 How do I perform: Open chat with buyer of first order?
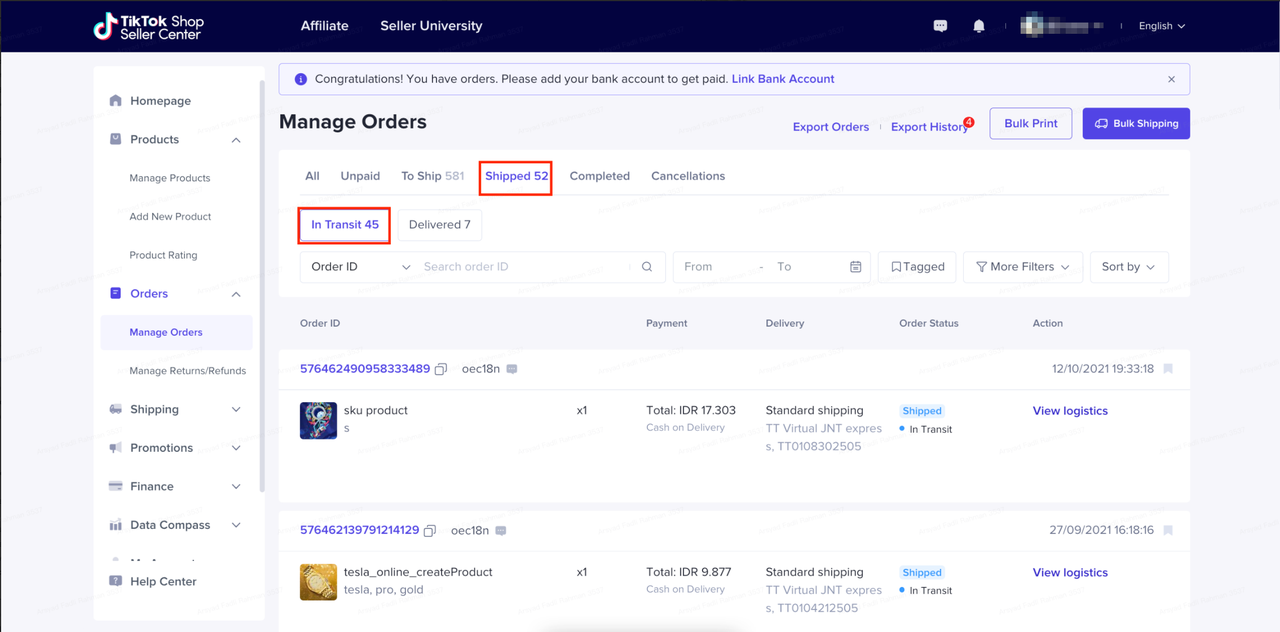point(512,369)
